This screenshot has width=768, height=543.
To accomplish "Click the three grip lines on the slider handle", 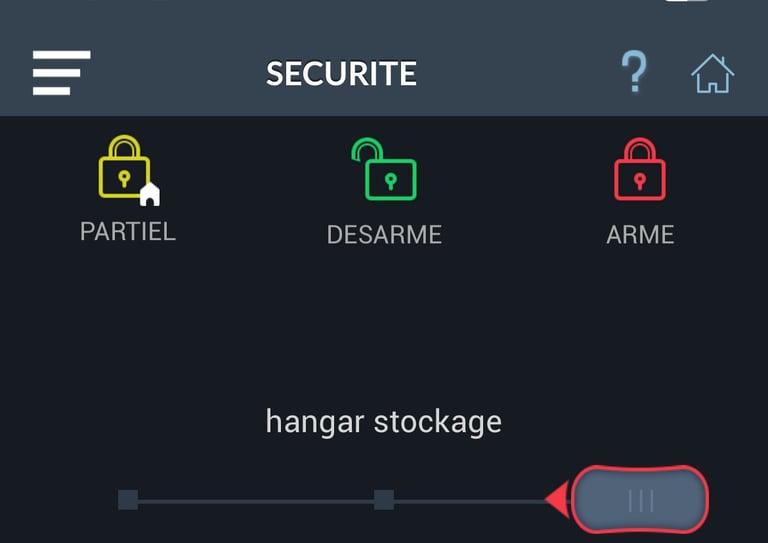I will pos(641,500).
